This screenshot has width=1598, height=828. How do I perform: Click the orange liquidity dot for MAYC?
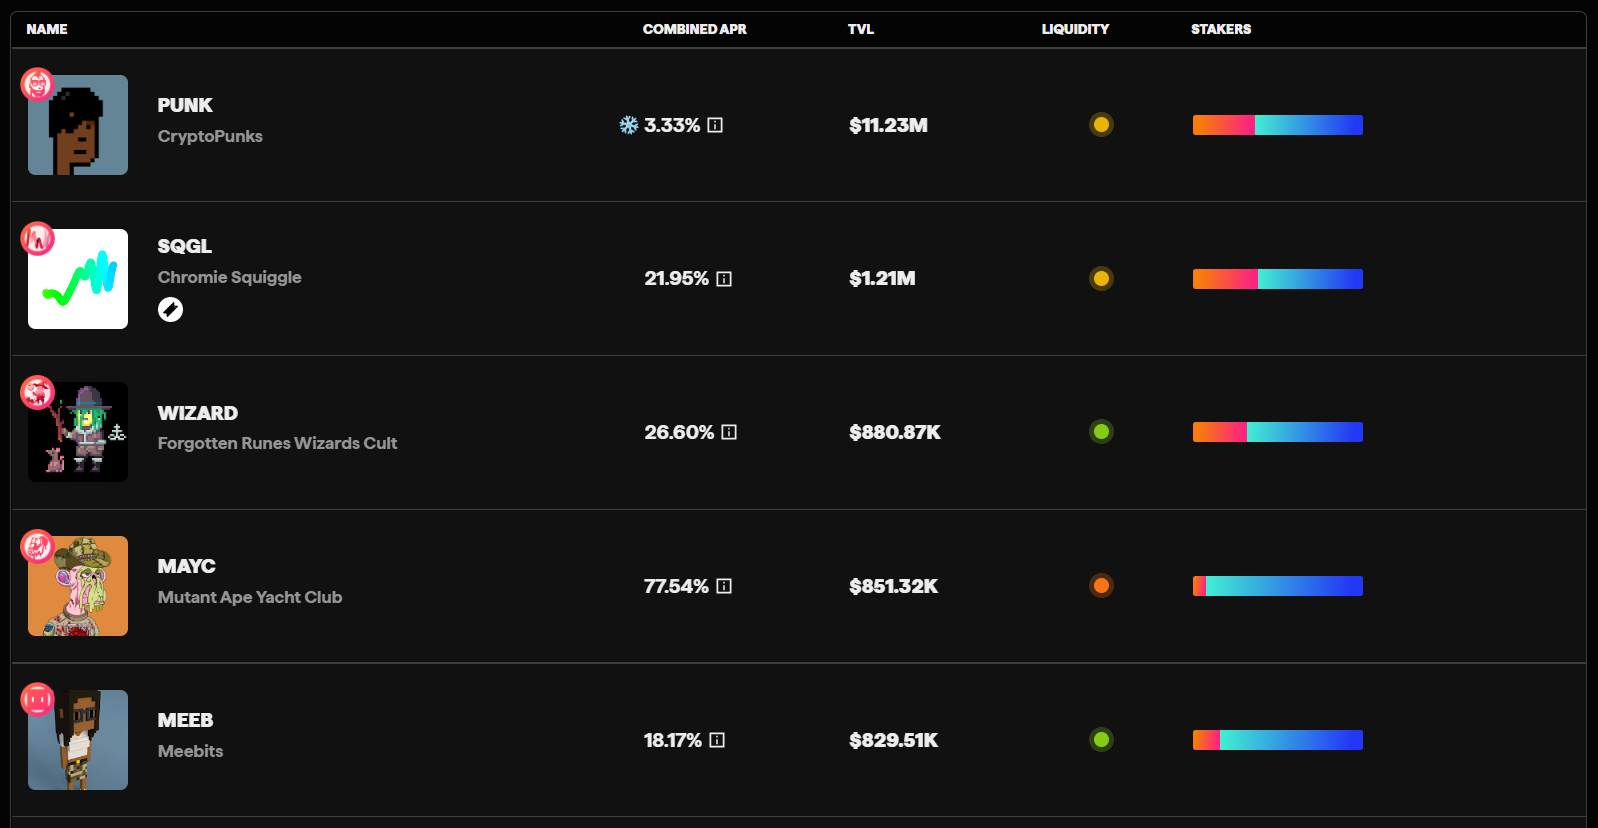1101,586
